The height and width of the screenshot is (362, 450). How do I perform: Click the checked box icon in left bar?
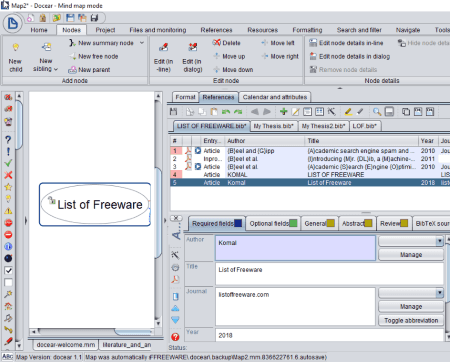point(8,270)
